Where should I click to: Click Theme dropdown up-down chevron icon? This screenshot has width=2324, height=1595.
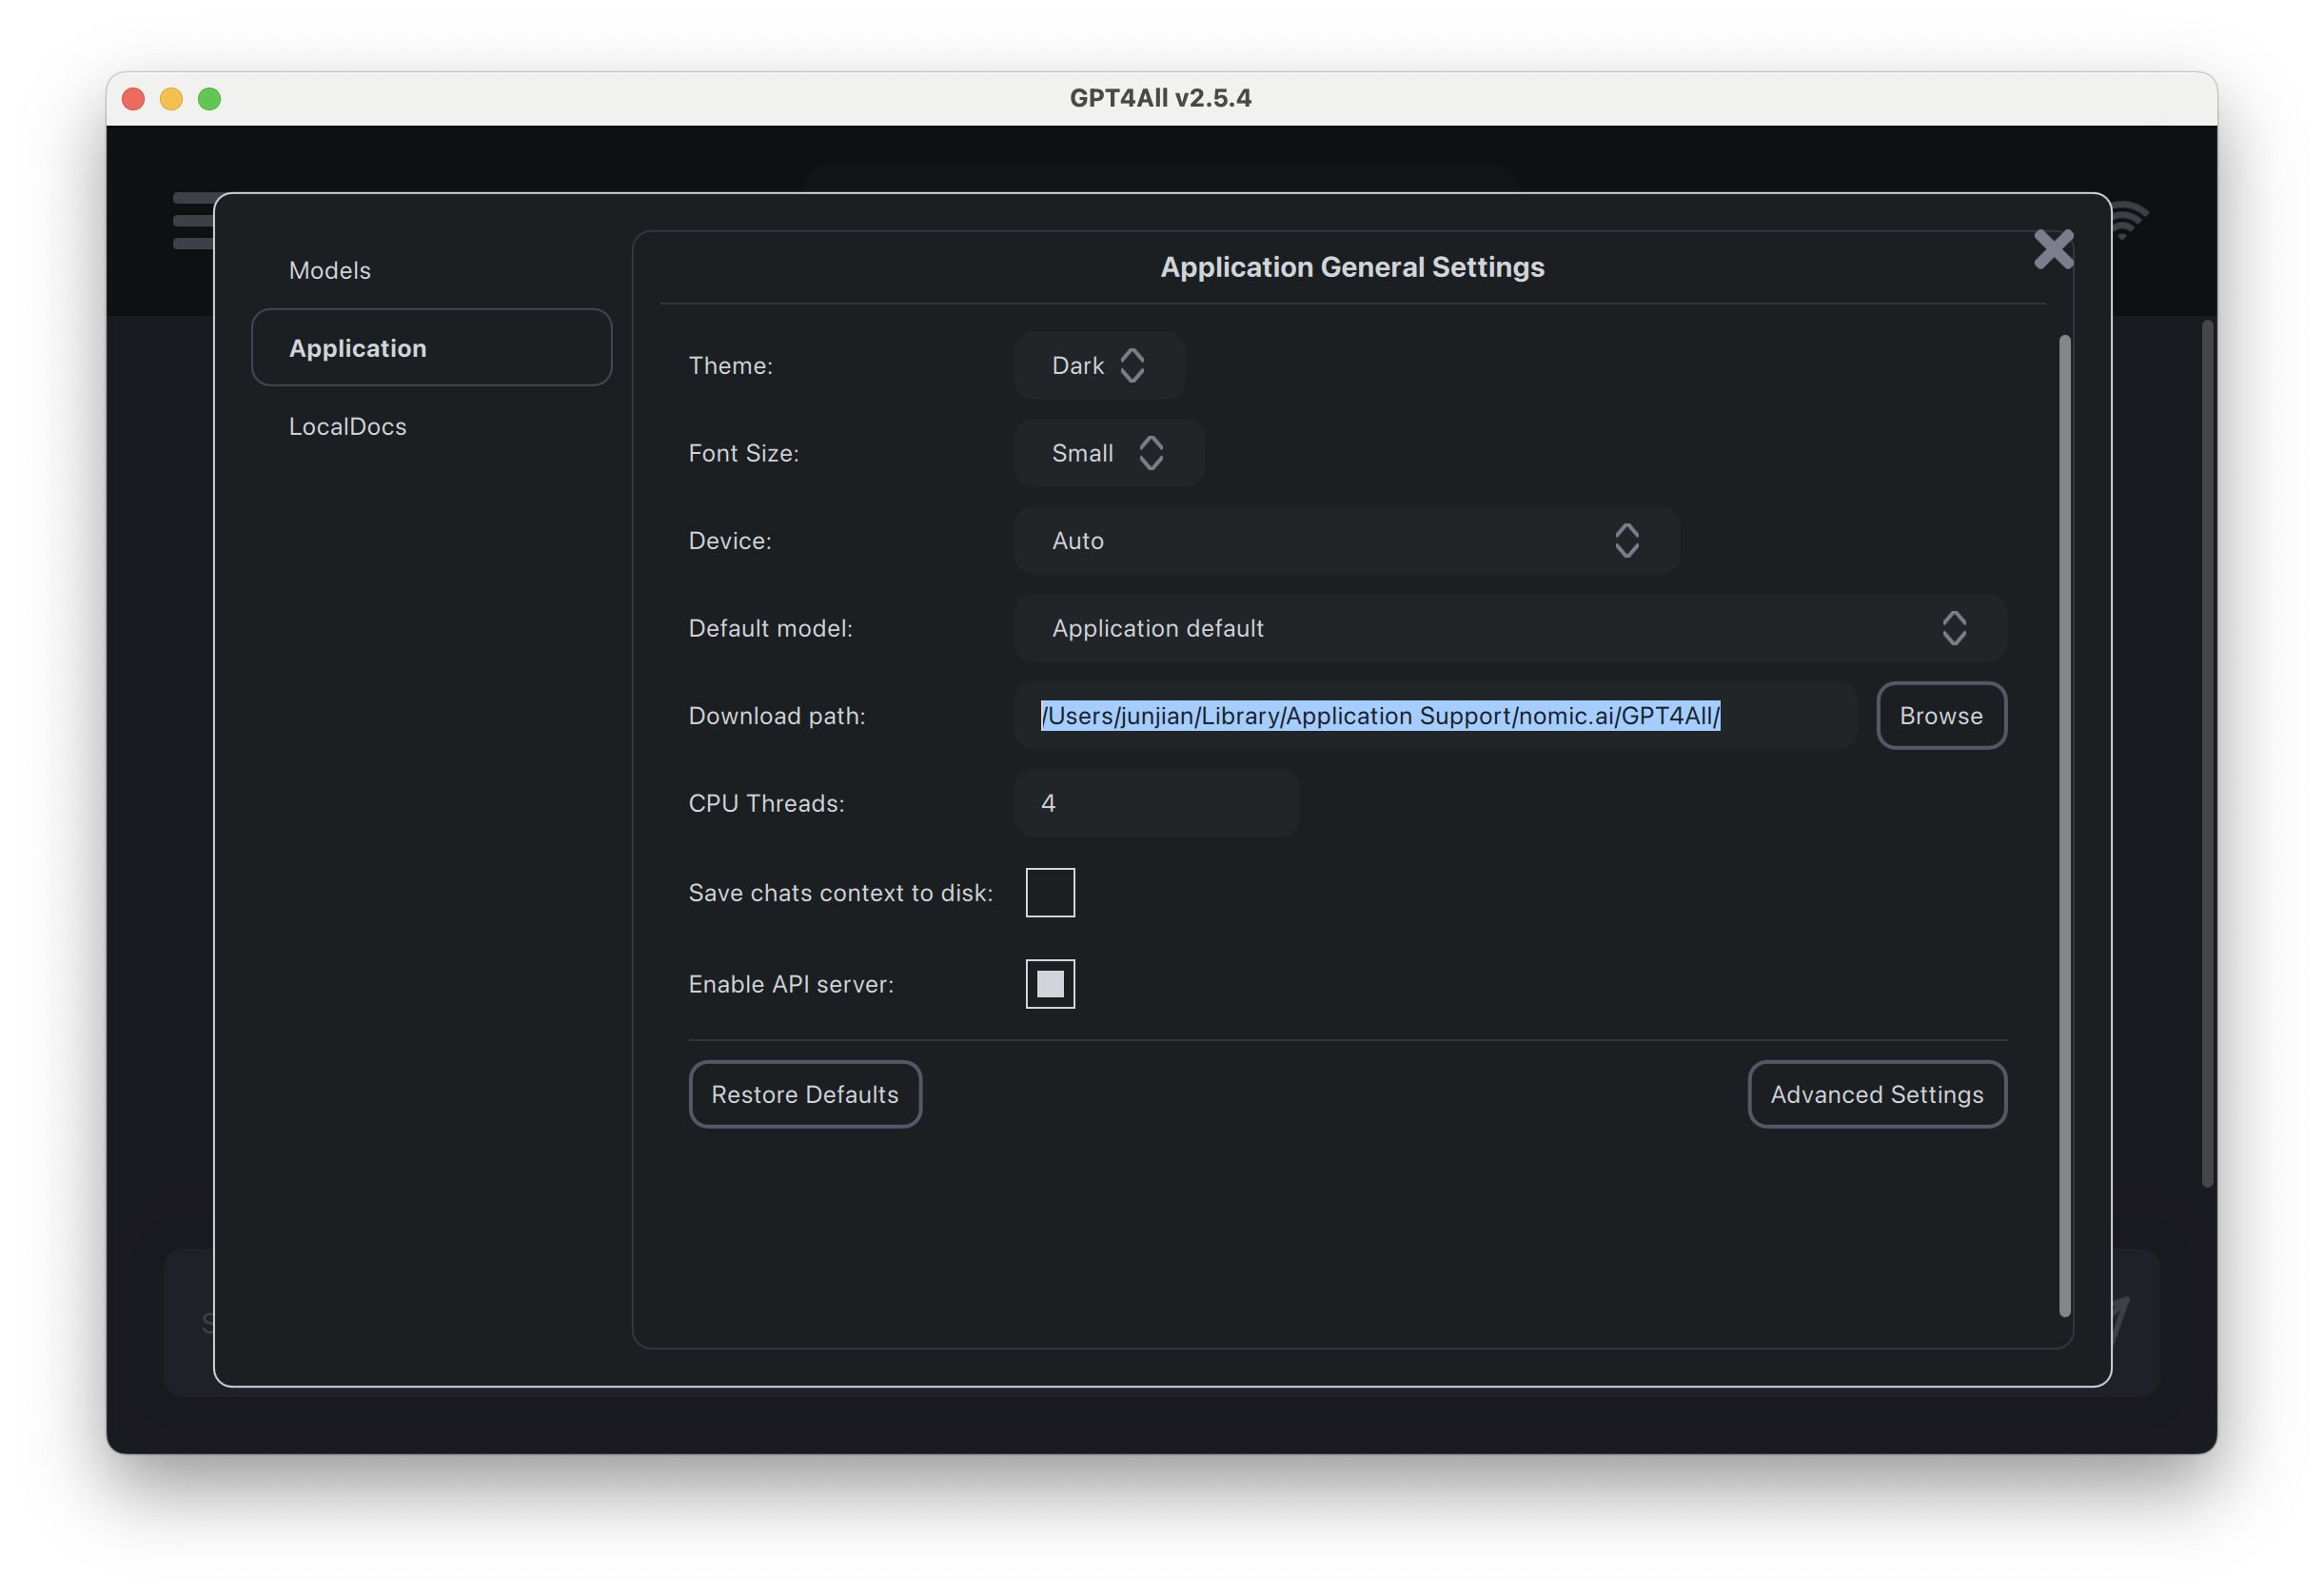point(1132,366)
